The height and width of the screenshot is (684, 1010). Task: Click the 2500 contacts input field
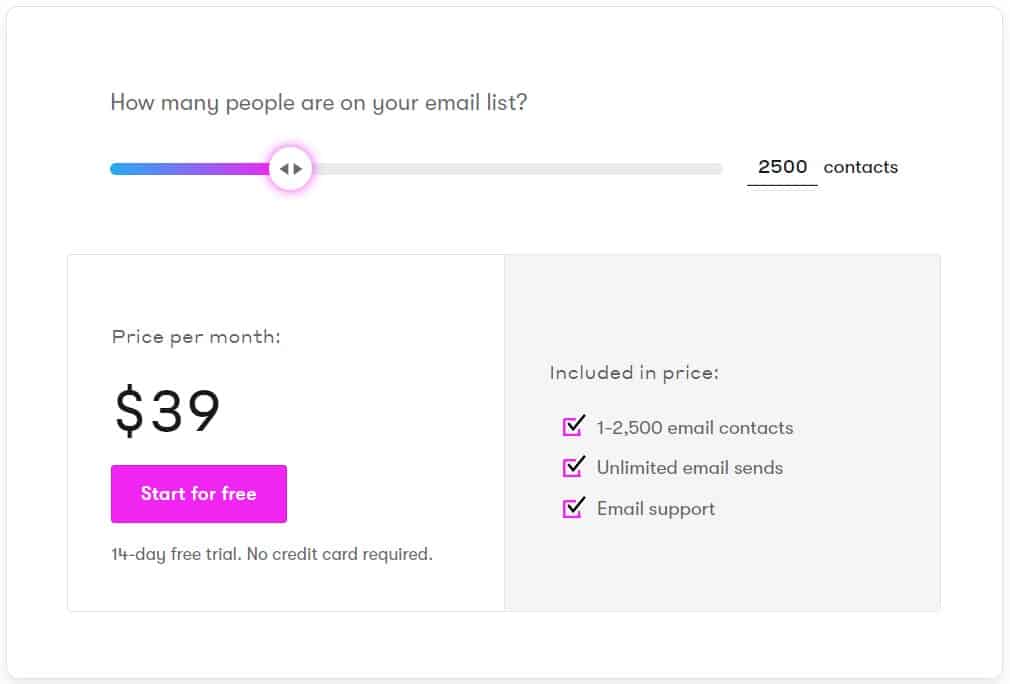[x=781, y=167]
